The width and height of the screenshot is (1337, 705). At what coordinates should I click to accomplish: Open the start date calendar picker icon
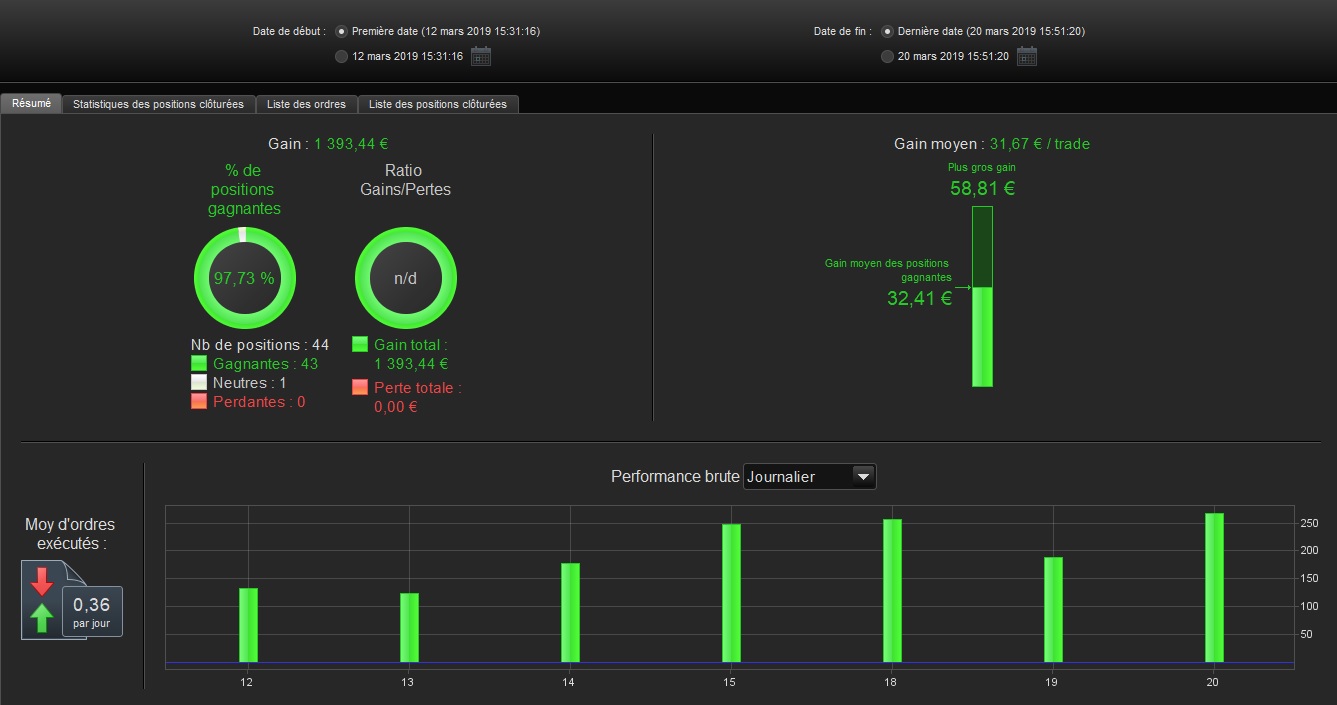481,56
